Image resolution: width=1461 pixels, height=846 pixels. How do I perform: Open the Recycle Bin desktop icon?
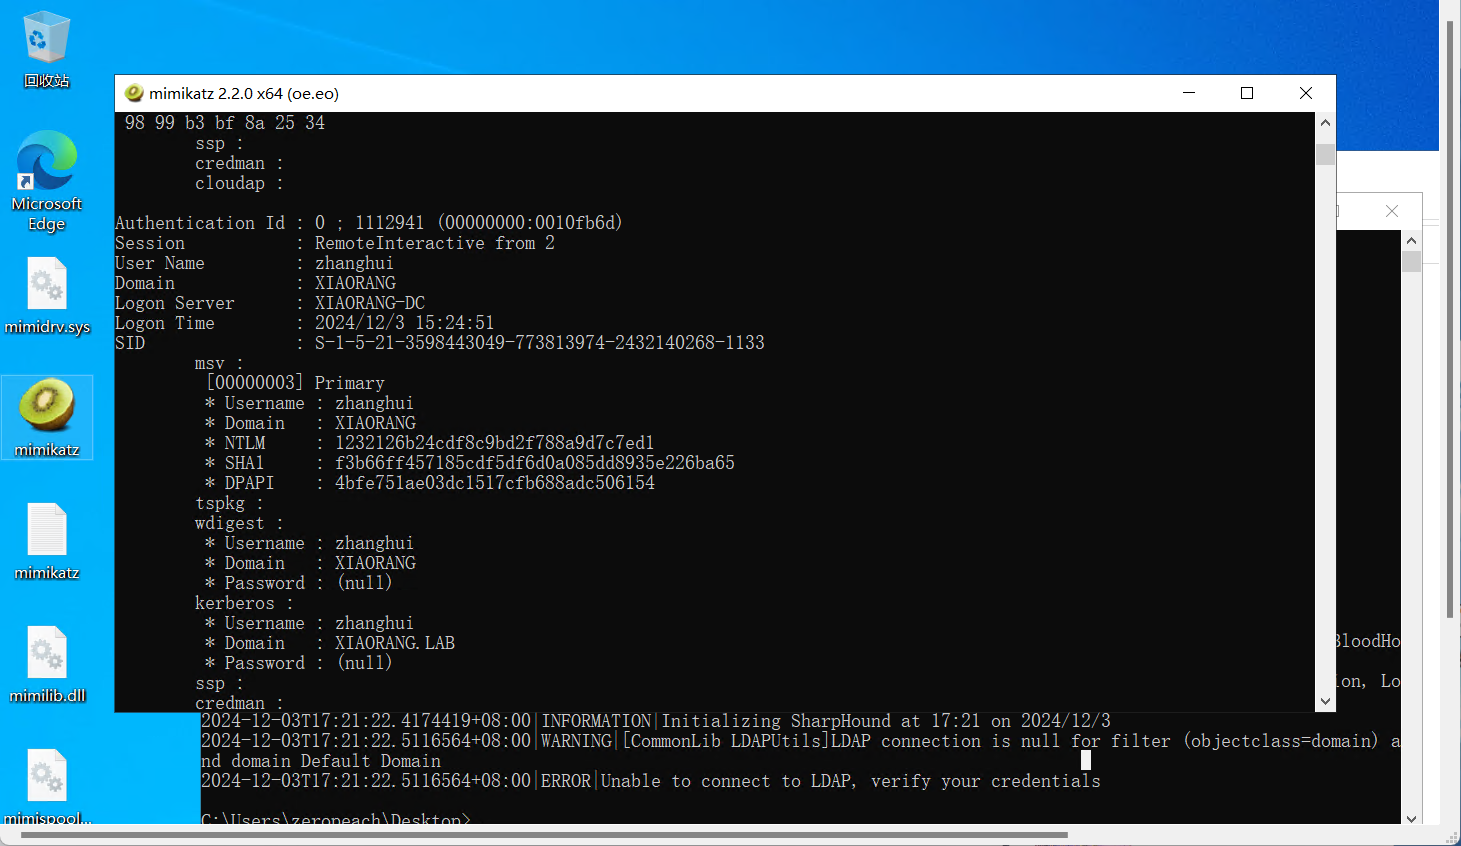46,48
